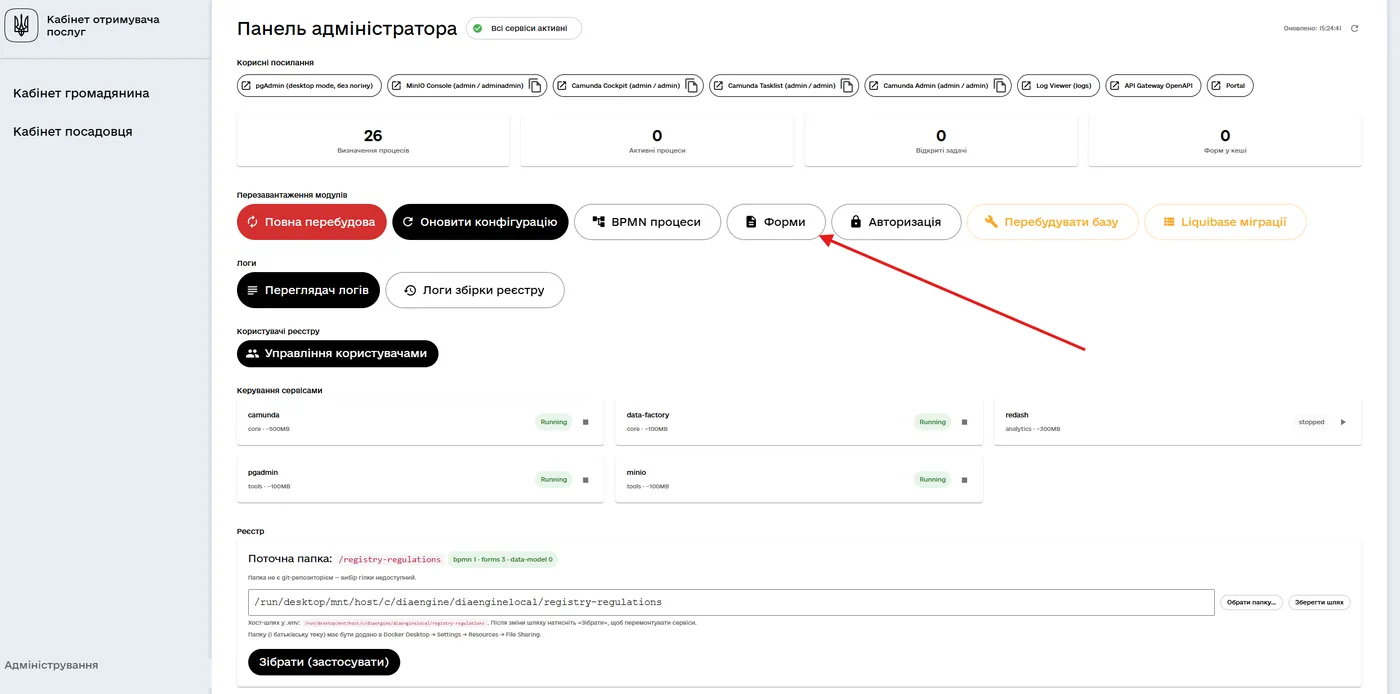Click Оновити конфігурацію button

(x=480, y=222)
